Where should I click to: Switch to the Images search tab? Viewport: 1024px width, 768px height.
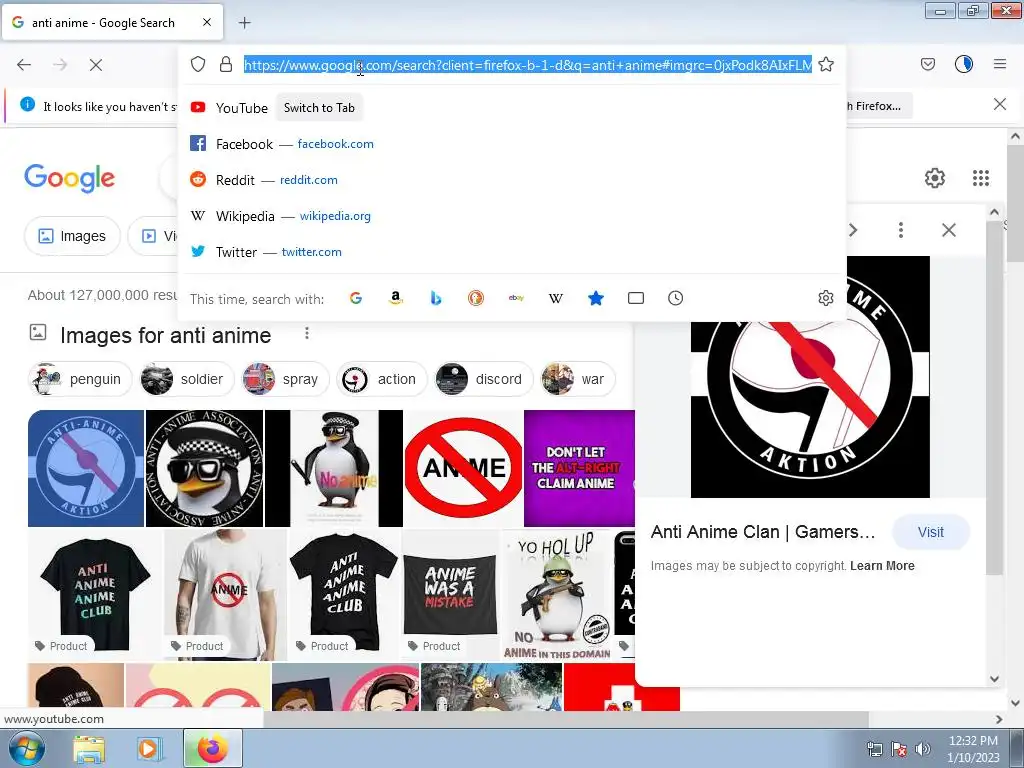72,236
